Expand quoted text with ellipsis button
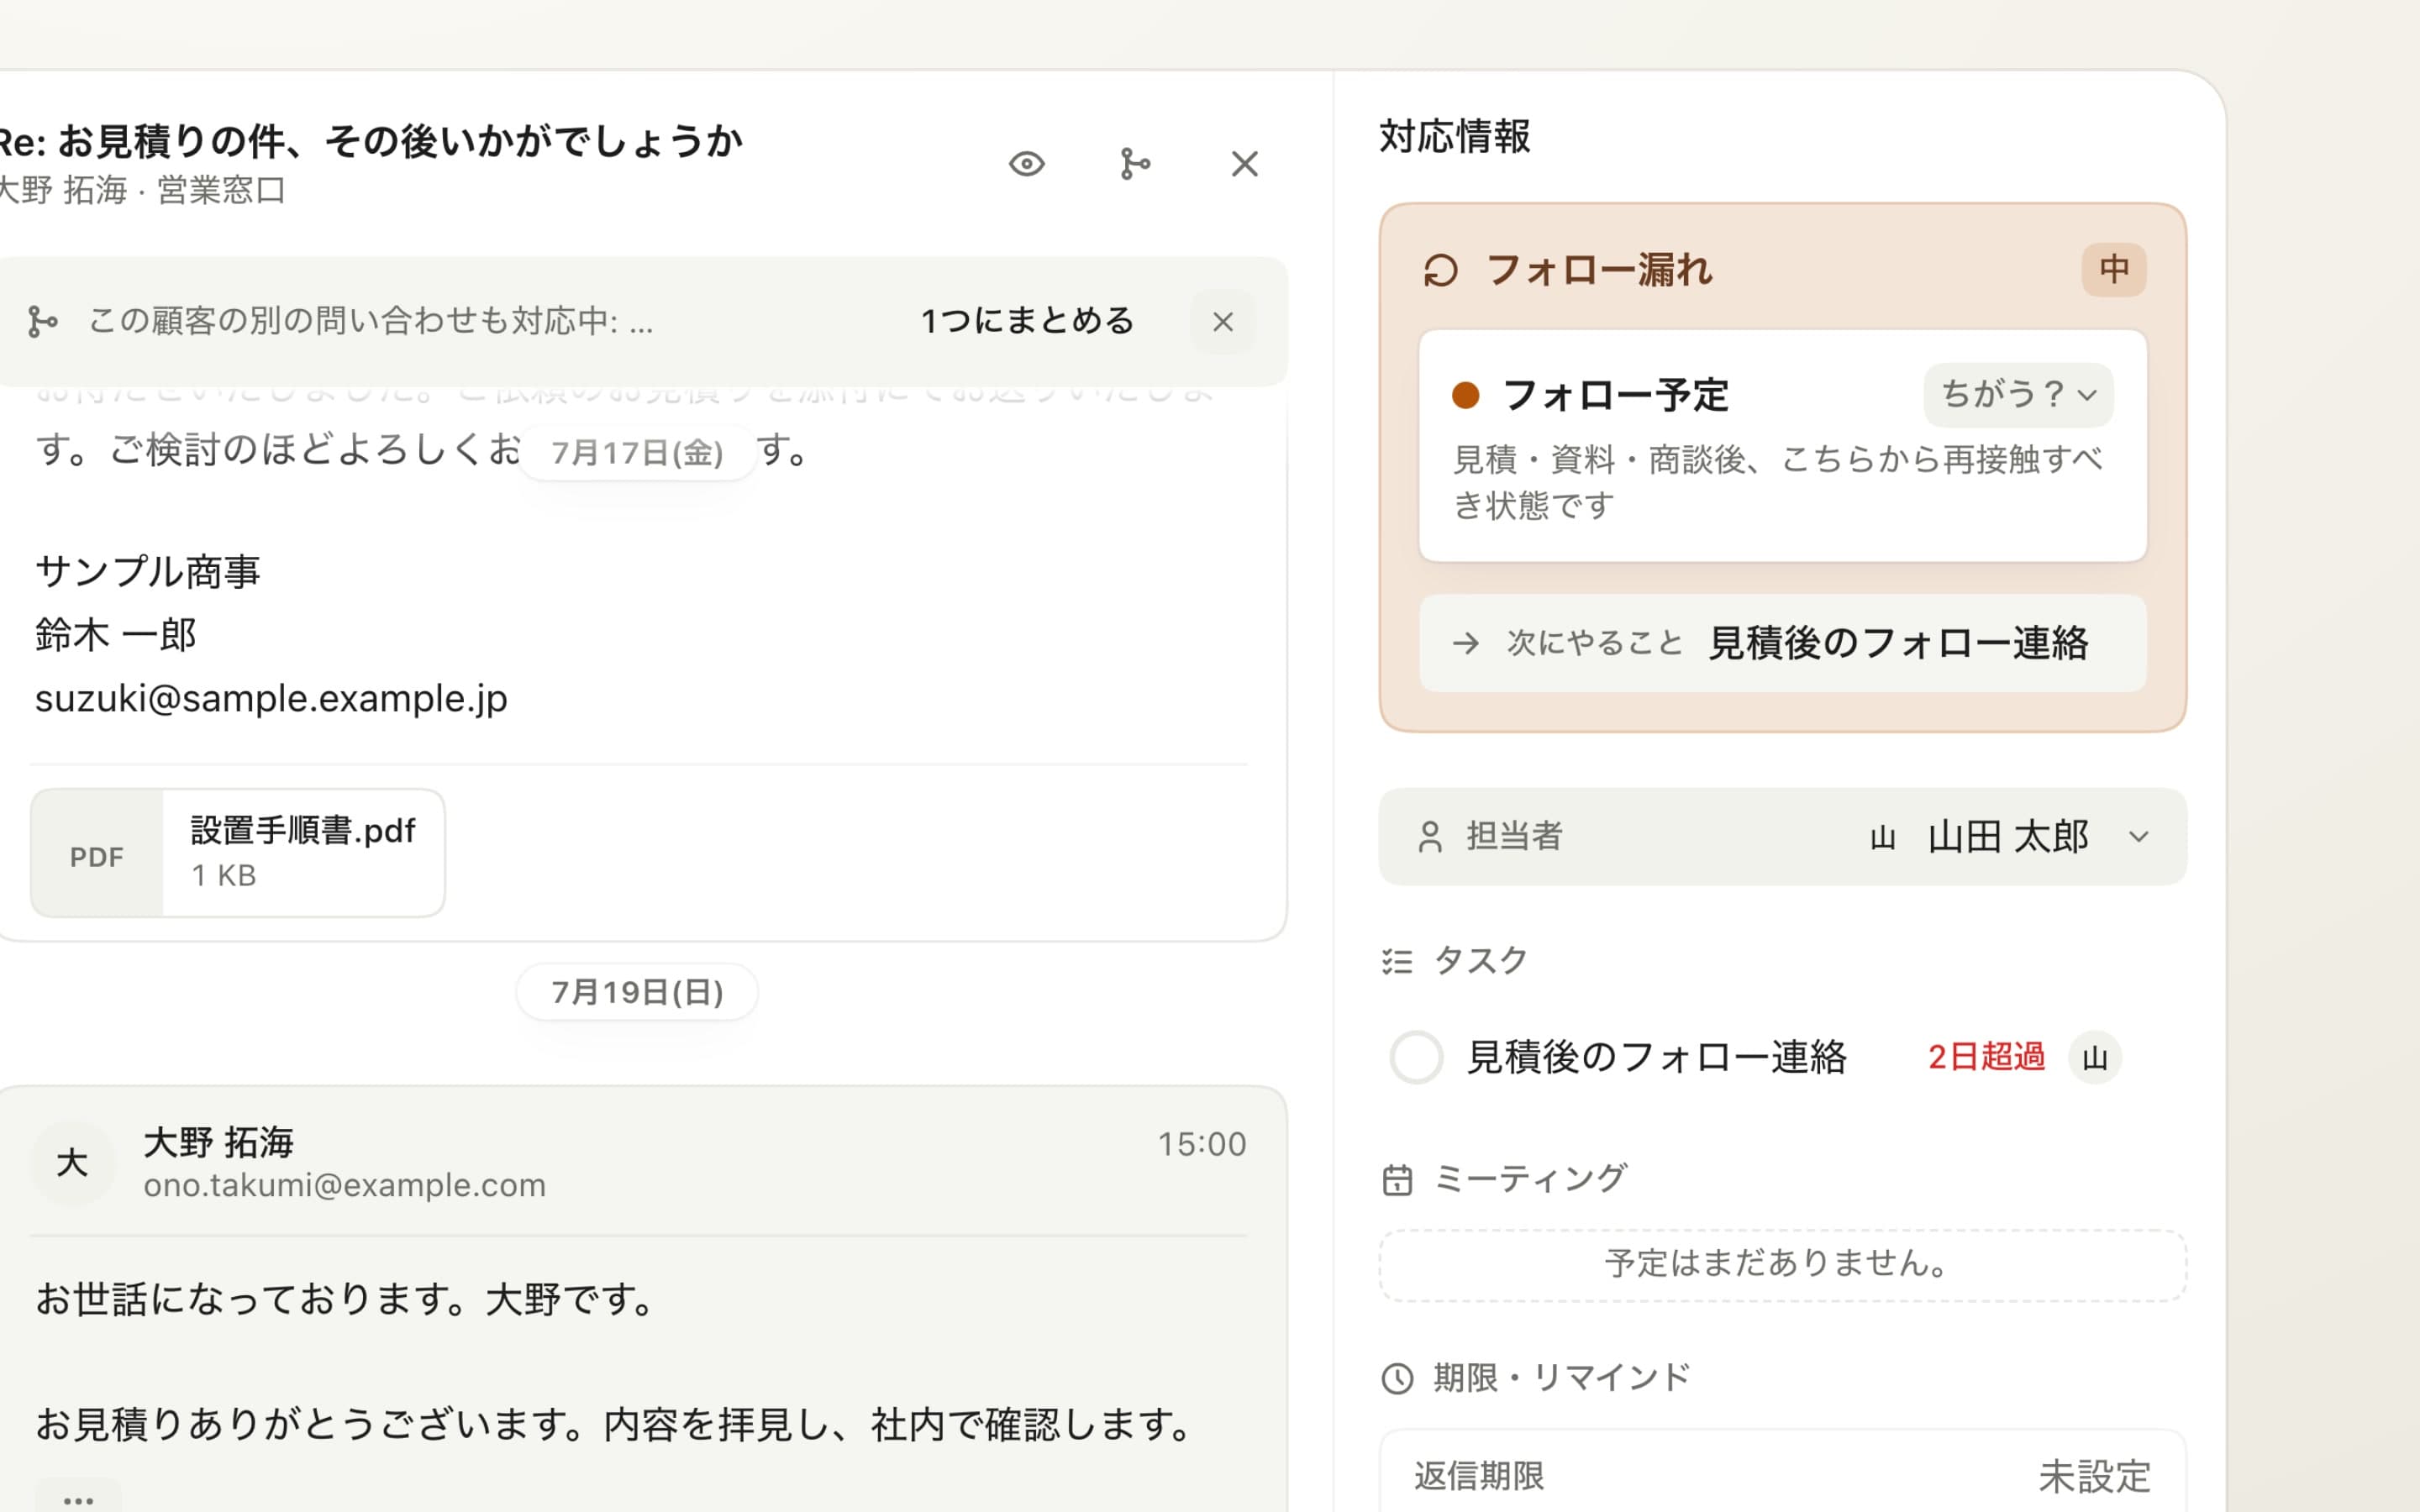 coord(78,1496)
